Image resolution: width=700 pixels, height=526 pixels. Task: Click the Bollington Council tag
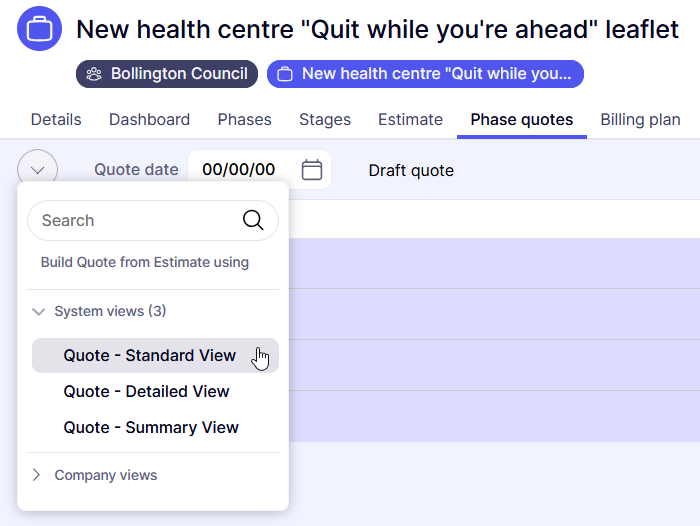(x=167, y=74)
